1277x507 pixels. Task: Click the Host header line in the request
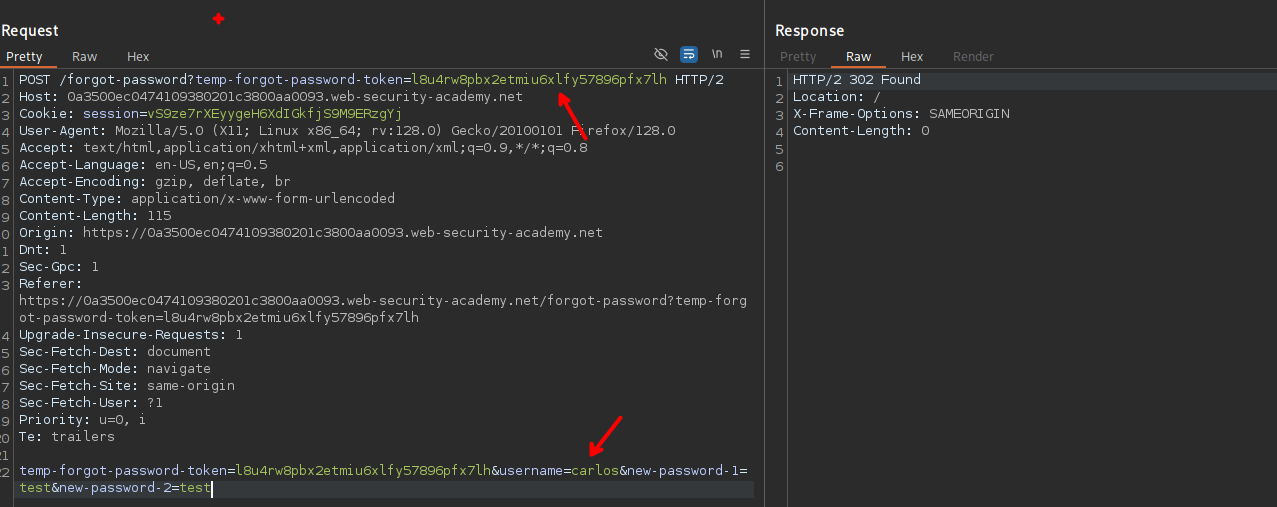pyautogui.click(x=270, y=97)
